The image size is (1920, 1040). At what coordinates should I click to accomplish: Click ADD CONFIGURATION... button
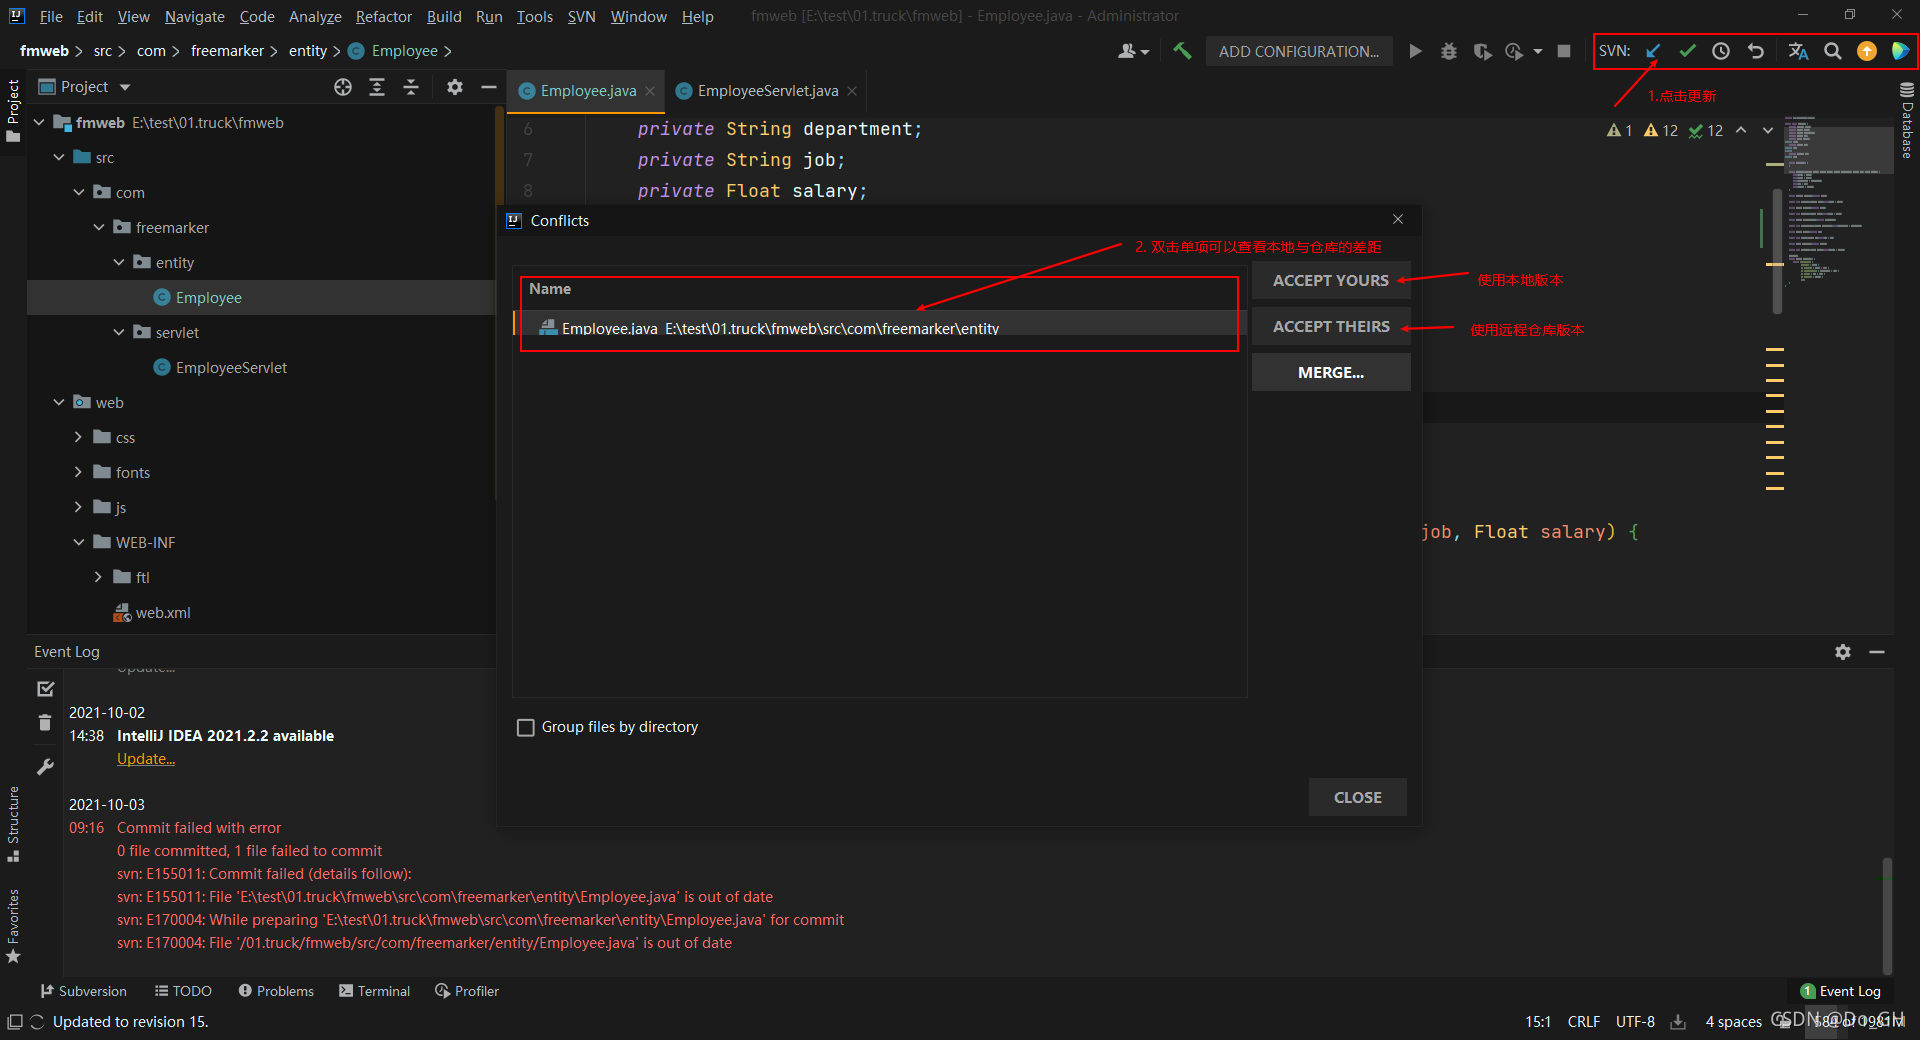(1298, 51)
